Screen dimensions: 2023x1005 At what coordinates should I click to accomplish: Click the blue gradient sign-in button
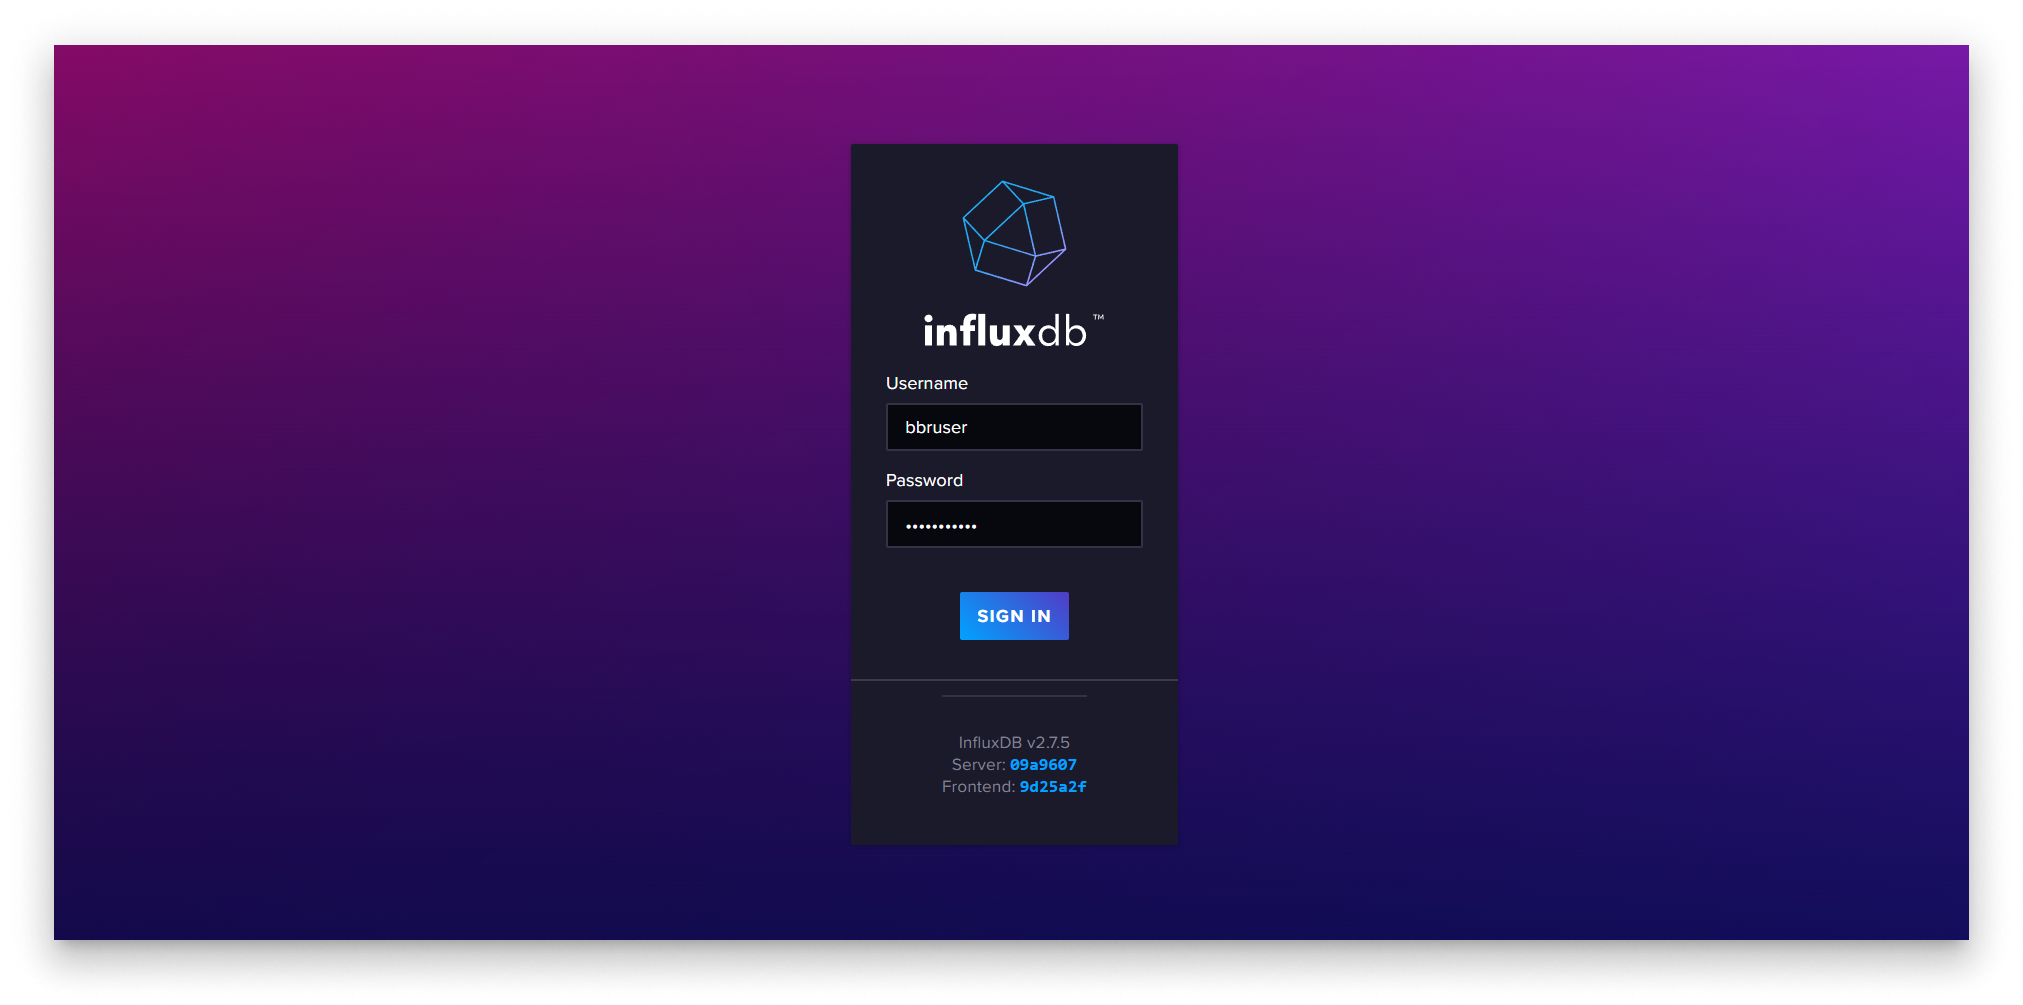pos(1013,616)
